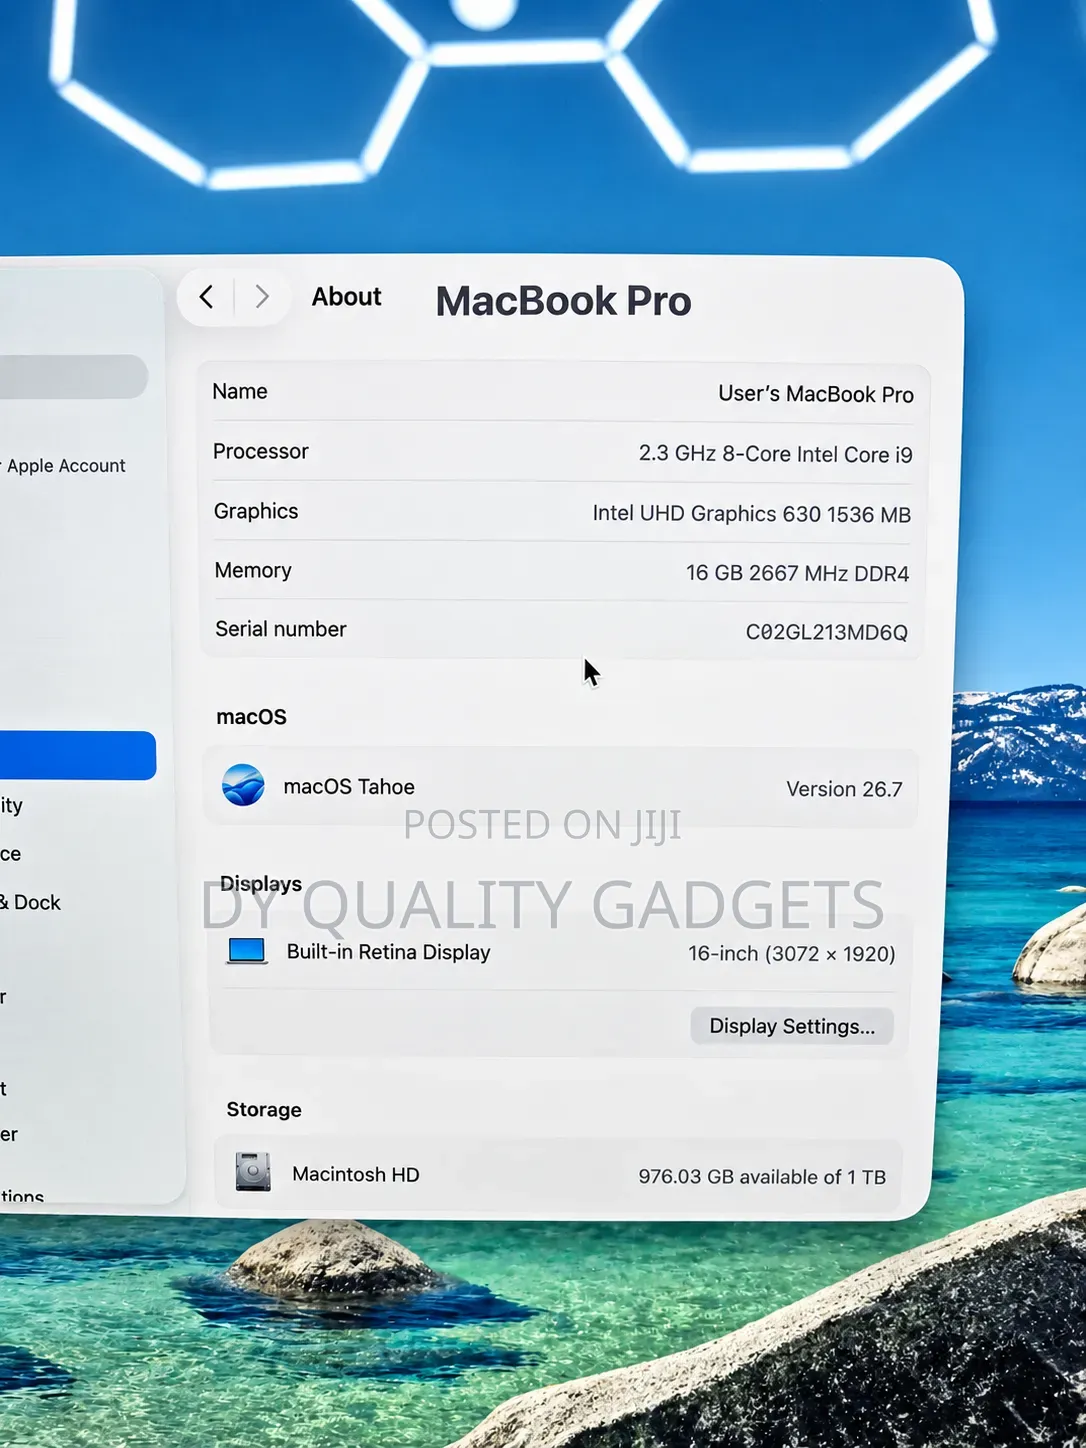Open Display Settings
This screenshot has width=1086, height=1448.
[x=792, y=1026]
